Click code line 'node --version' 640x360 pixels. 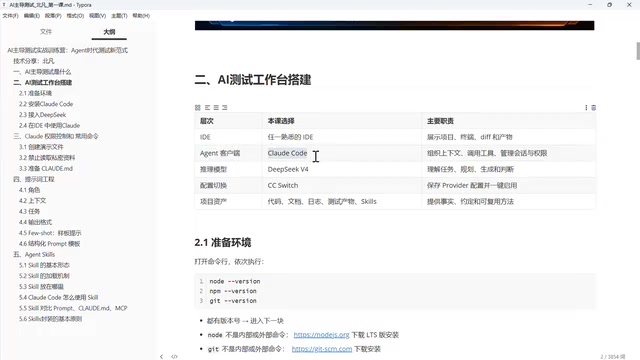pyautogui.click(x=235, y=281)
